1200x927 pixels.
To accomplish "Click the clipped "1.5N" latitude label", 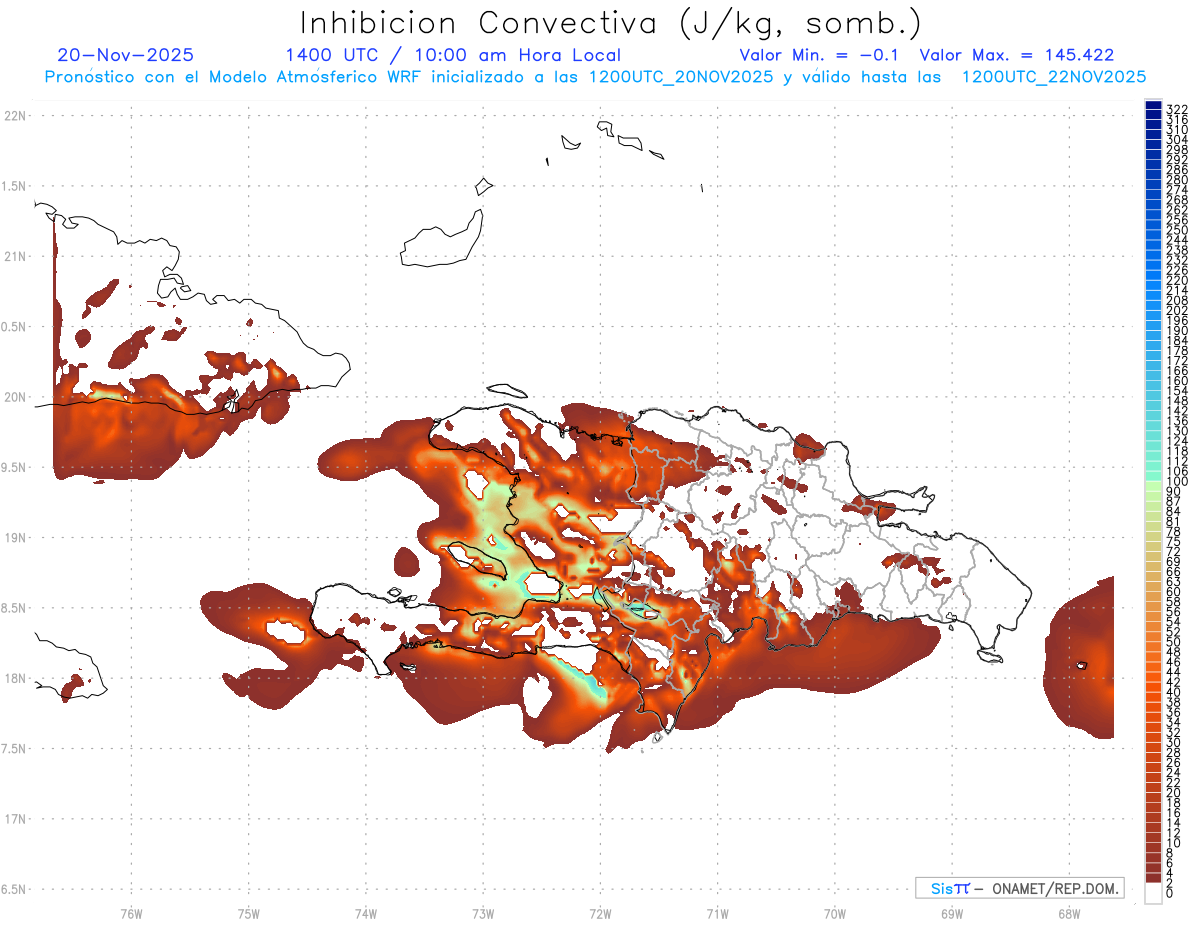I will pyautogui.click(x=14, y=186).
